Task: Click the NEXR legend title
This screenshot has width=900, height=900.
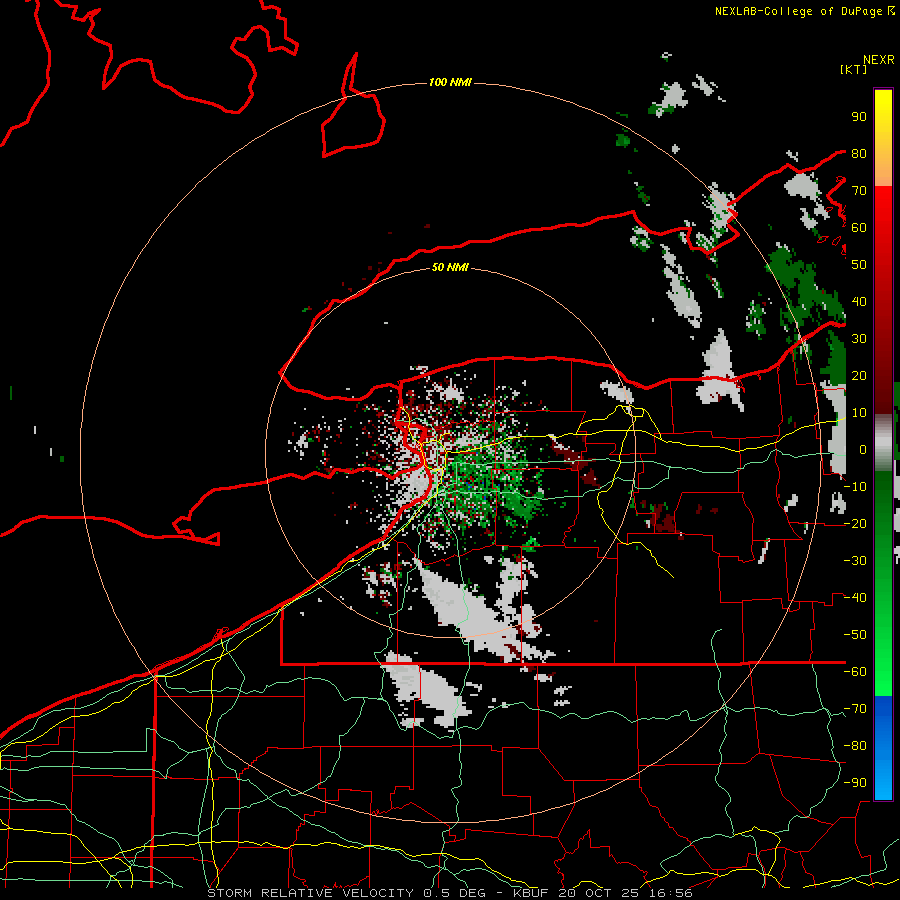Action: point(878,59)
